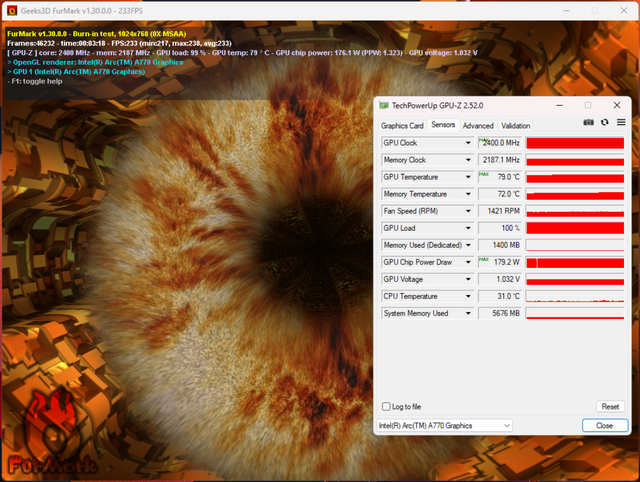640x482 pixels.
Task: Switch to the Graphics Card tab
Action: point(402,126)
